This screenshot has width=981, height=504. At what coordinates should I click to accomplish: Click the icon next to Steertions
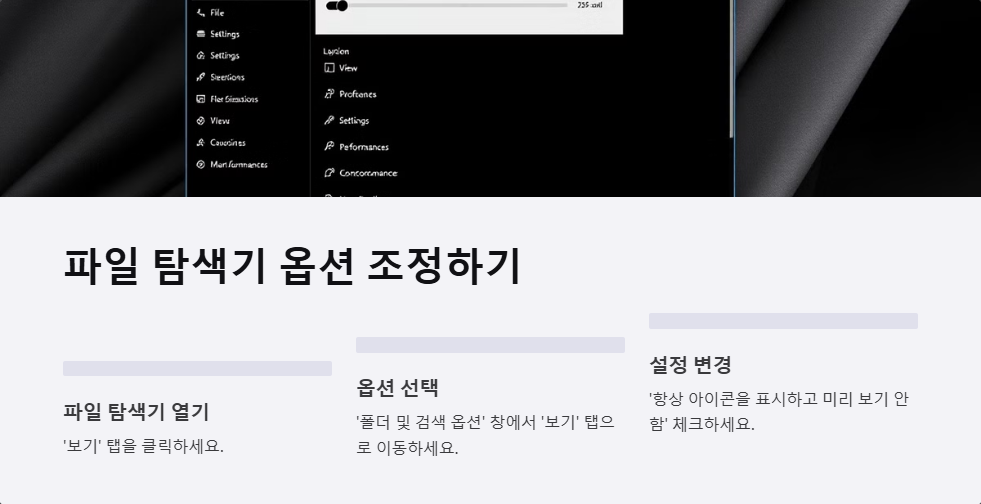coord(200,78)
